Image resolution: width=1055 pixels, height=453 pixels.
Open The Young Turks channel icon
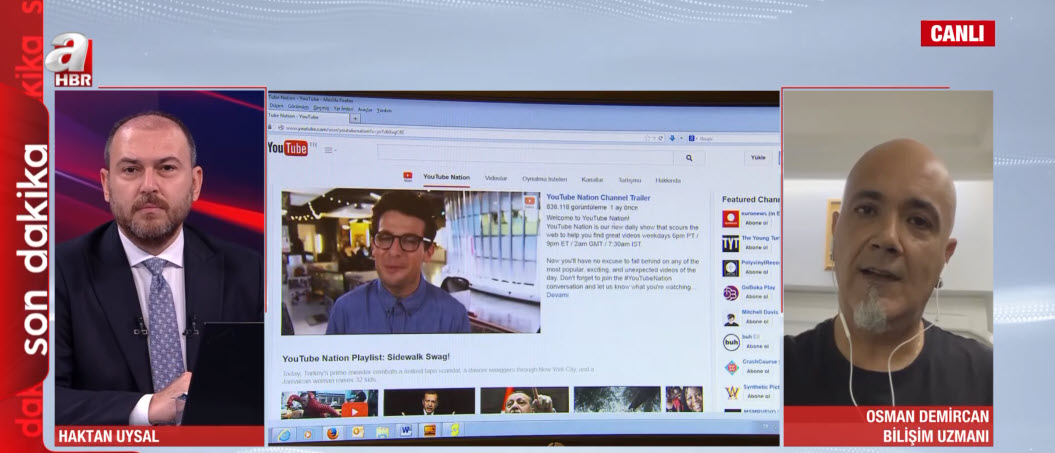(731, 243)
